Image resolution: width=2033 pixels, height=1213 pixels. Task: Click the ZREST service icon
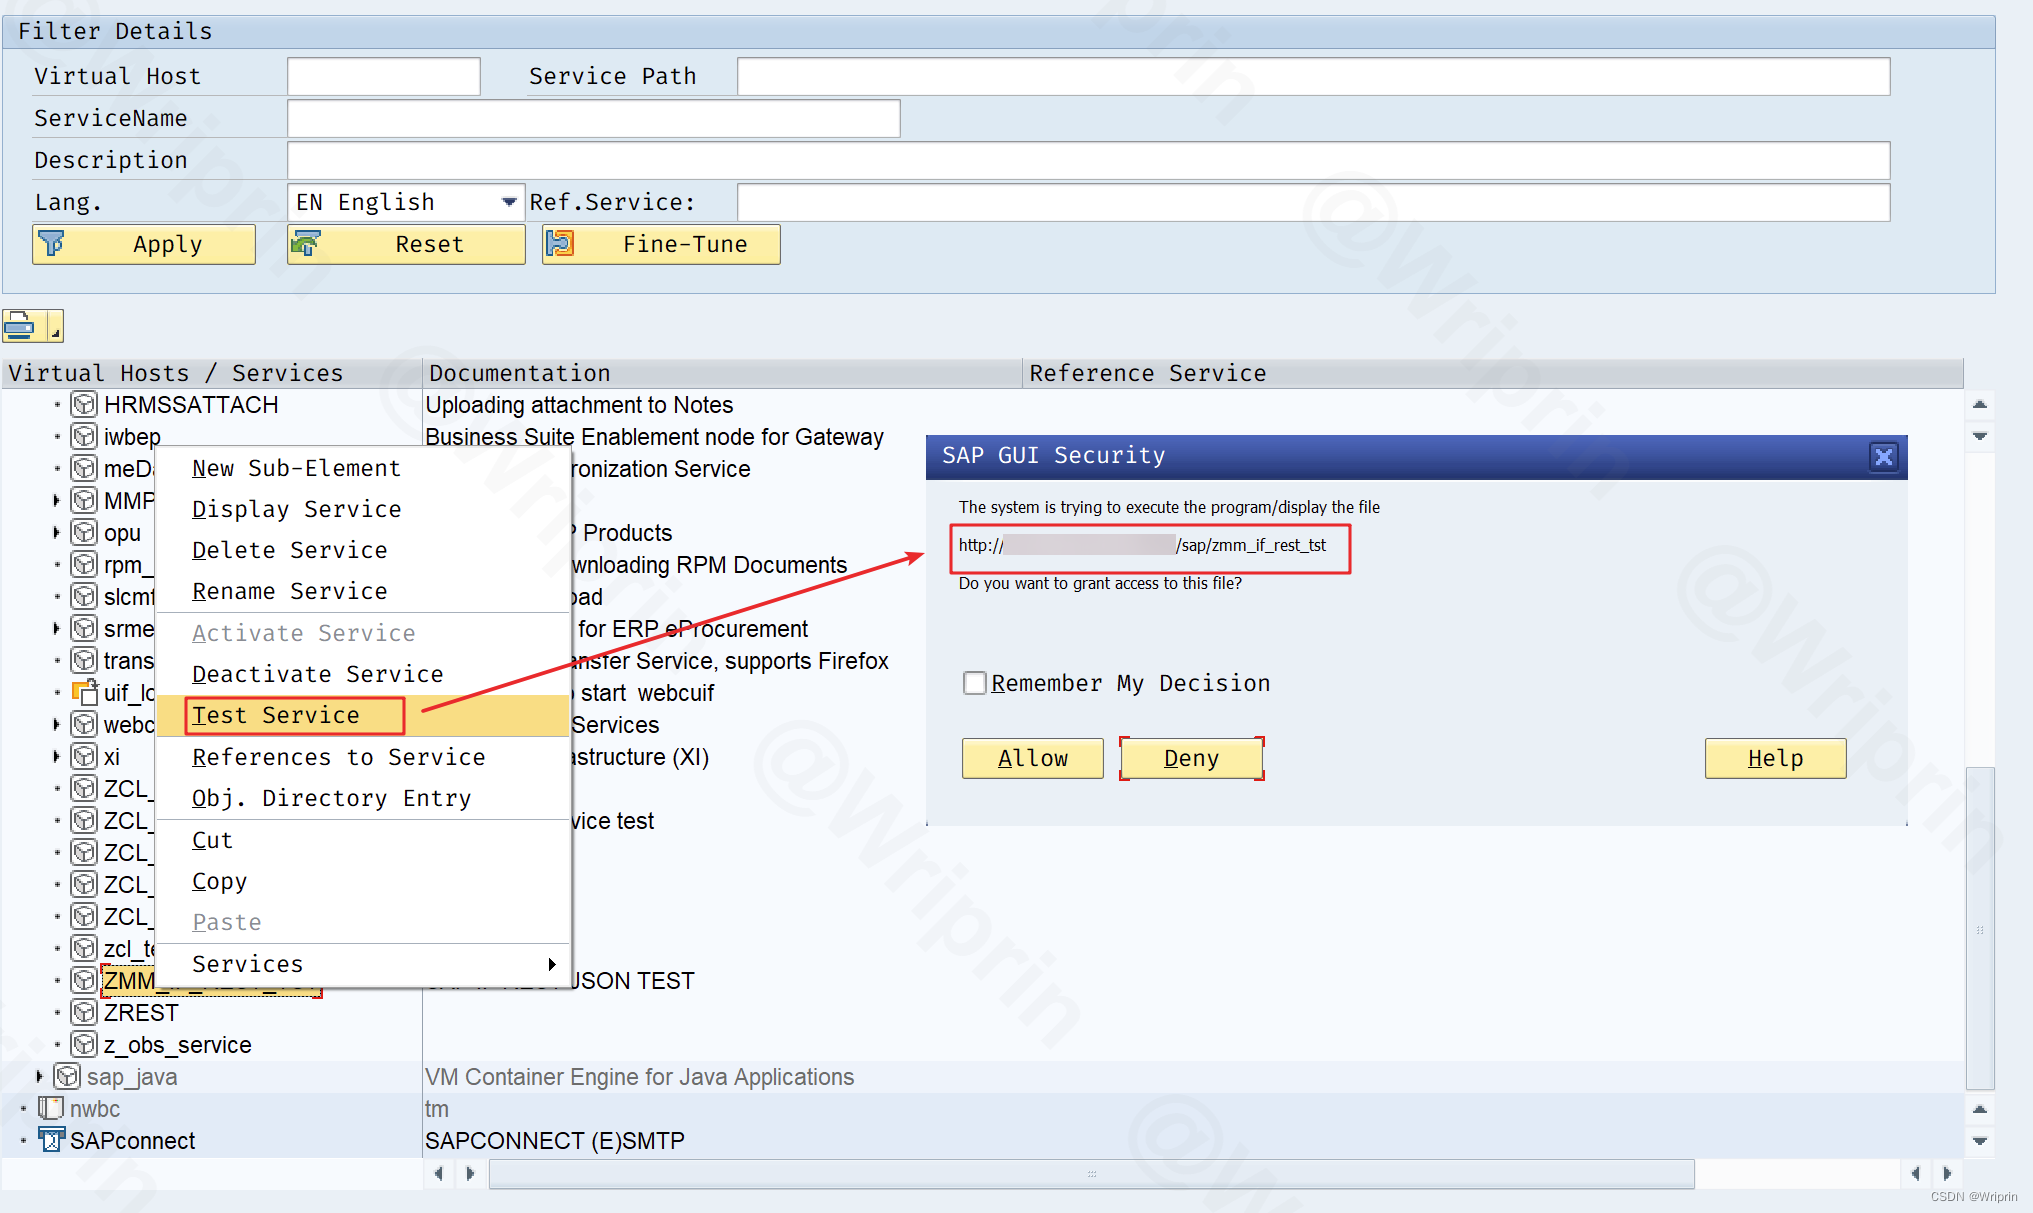coord(85,1012)
